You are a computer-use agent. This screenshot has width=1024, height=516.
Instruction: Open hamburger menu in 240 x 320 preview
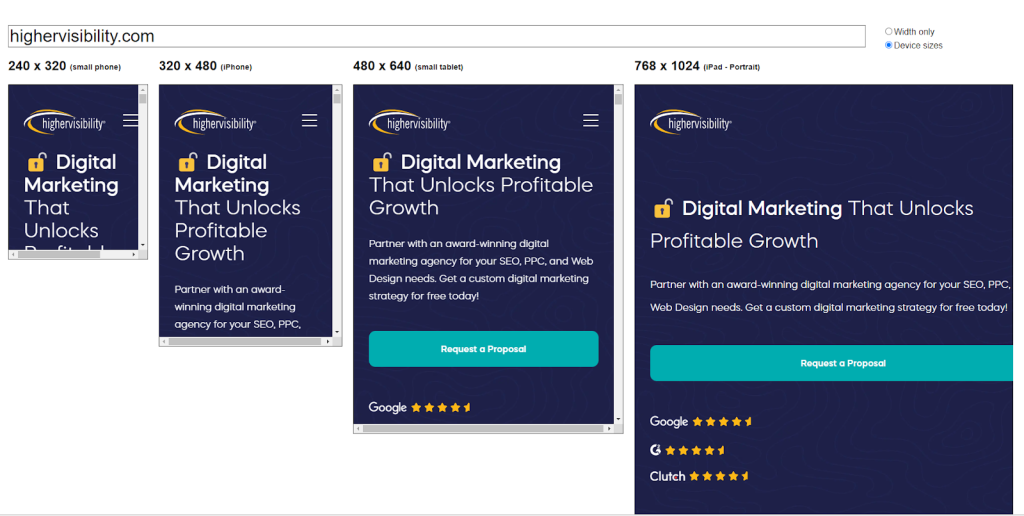[131, 121]
